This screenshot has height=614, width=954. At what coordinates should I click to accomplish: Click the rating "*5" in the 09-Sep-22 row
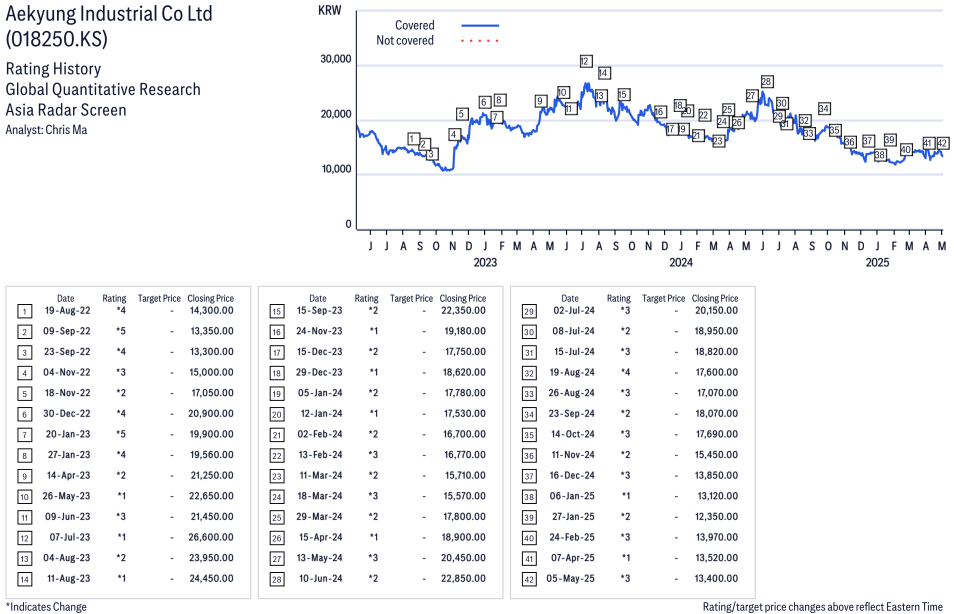[x=121, y=331]
